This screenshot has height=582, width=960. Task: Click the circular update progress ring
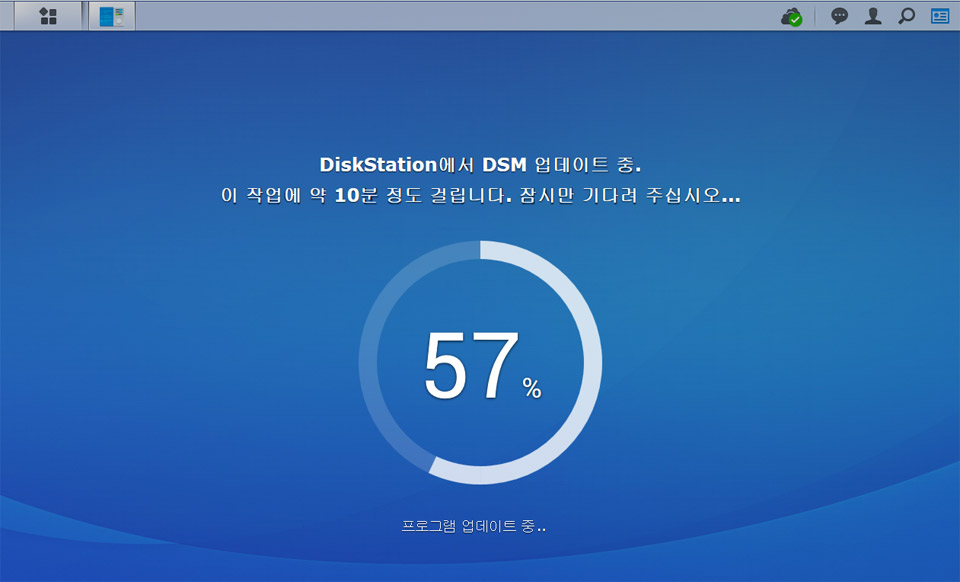(x=480, y=362)
